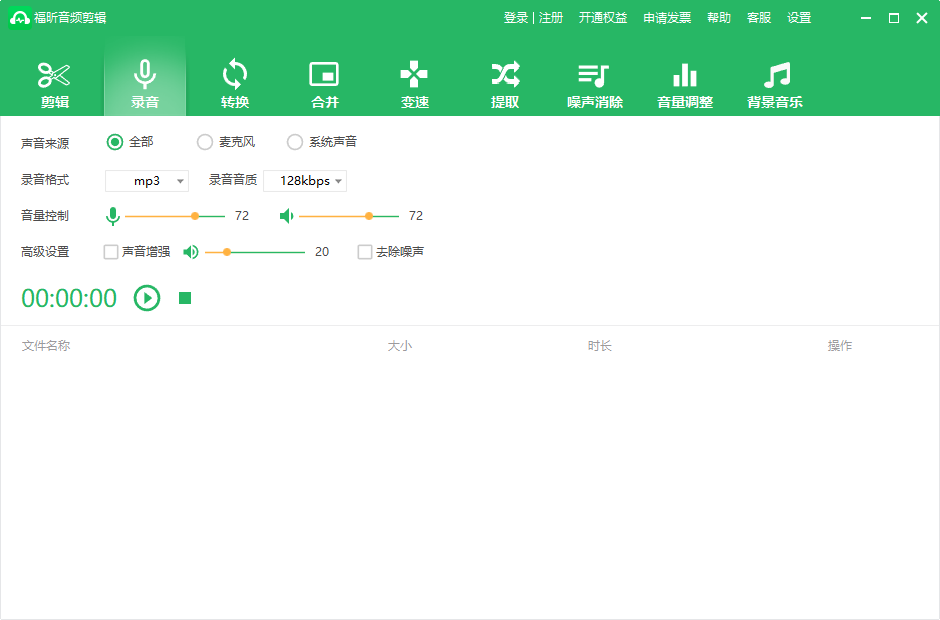Enable the 声音增强 sound enhancement option

[111, 251]
